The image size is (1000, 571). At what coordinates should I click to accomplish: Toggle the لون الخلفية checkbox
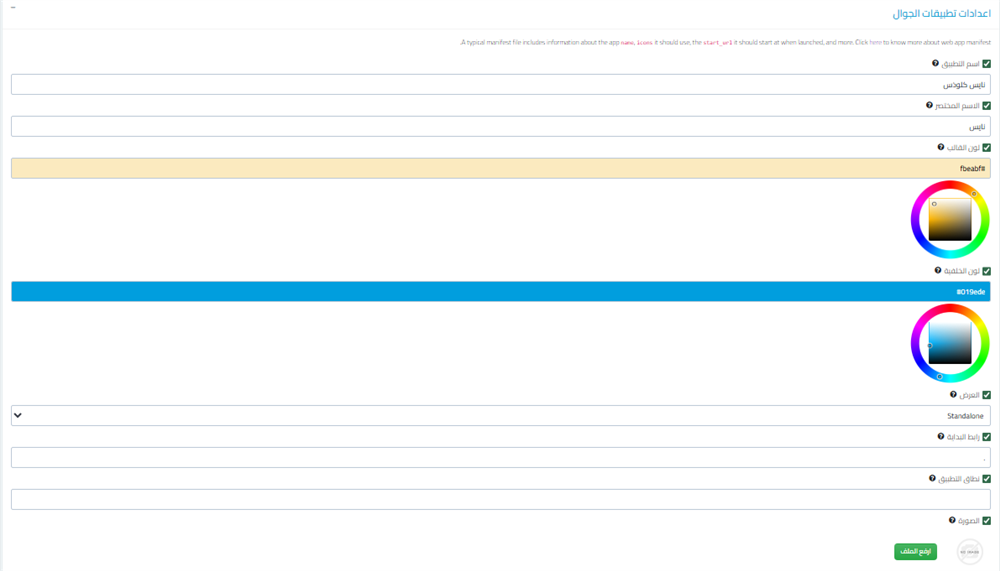986,271
